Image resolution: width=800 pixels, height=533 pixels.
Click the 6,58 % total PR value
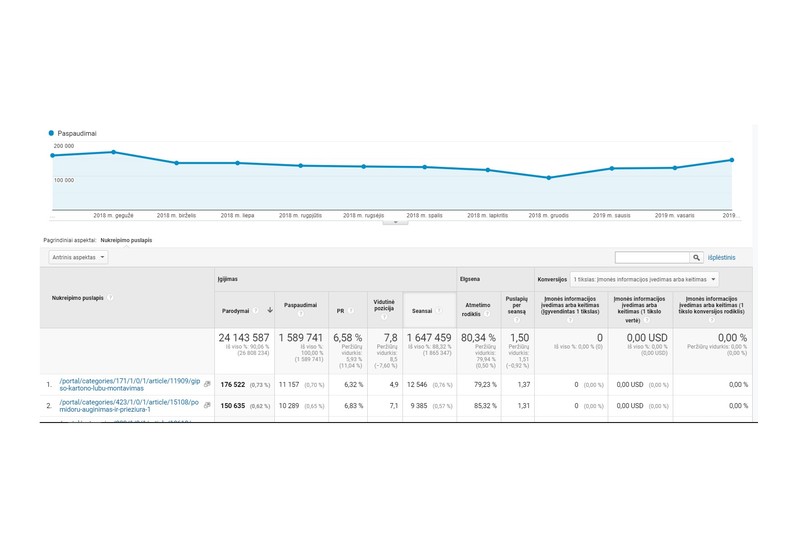click(347, 338)
